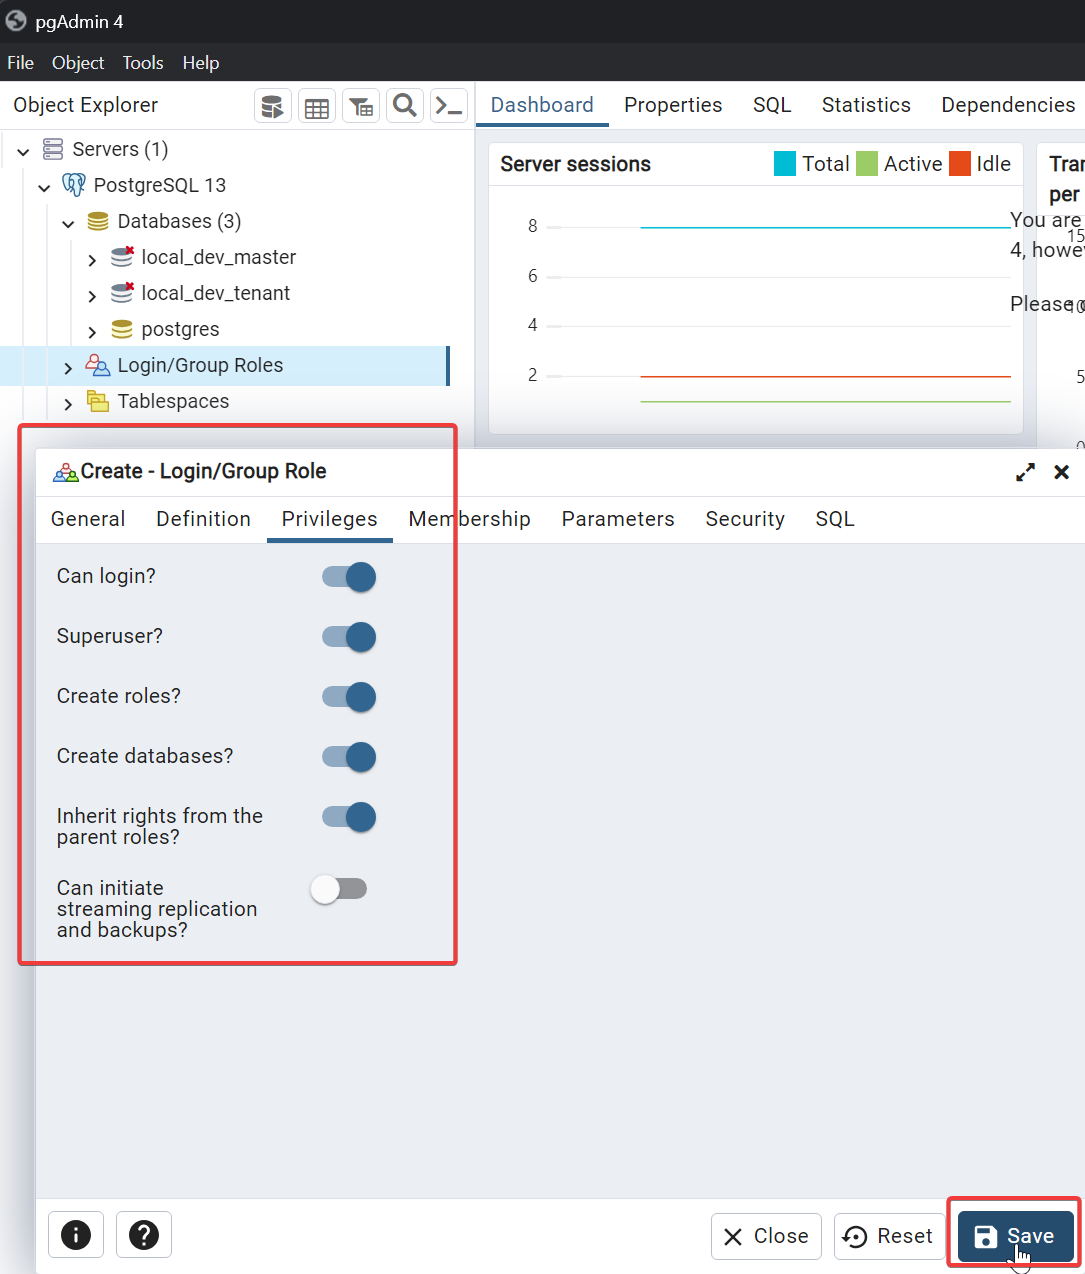Toggle Inherit rights from parent roles switch
This screenshot has height=1274, width=1085.
pos(349,817)
